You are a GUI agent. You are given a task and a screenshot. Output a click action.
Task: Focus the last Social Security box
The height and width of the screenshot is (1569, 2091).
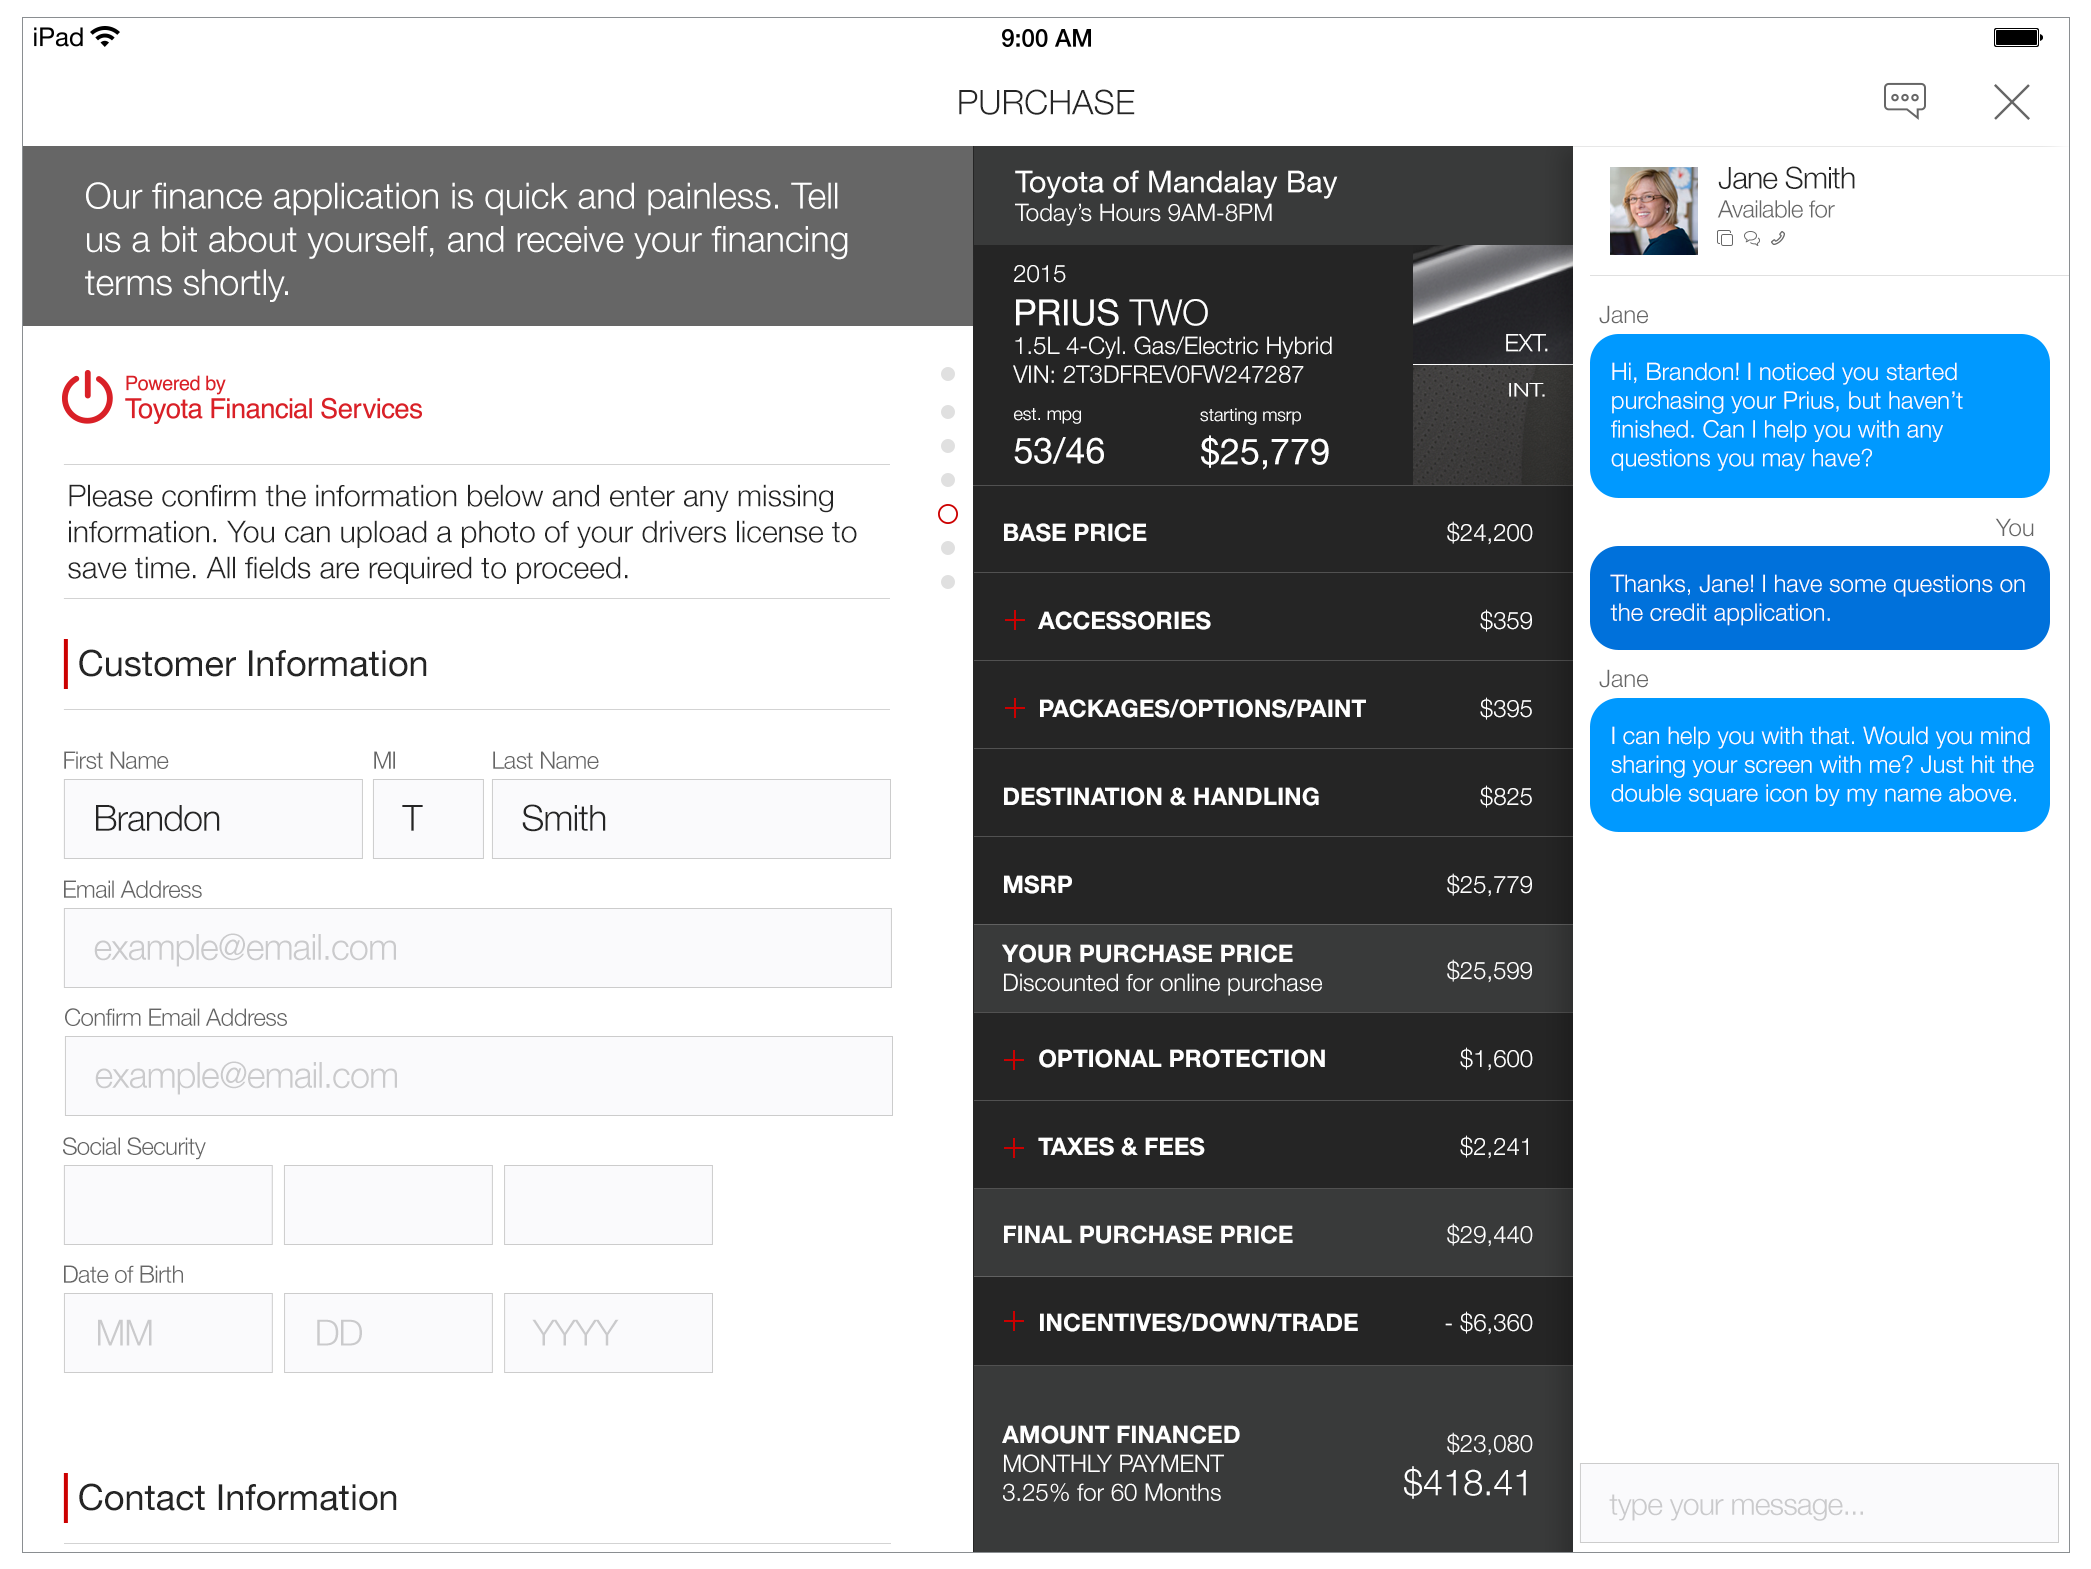tap(608, 1205)
